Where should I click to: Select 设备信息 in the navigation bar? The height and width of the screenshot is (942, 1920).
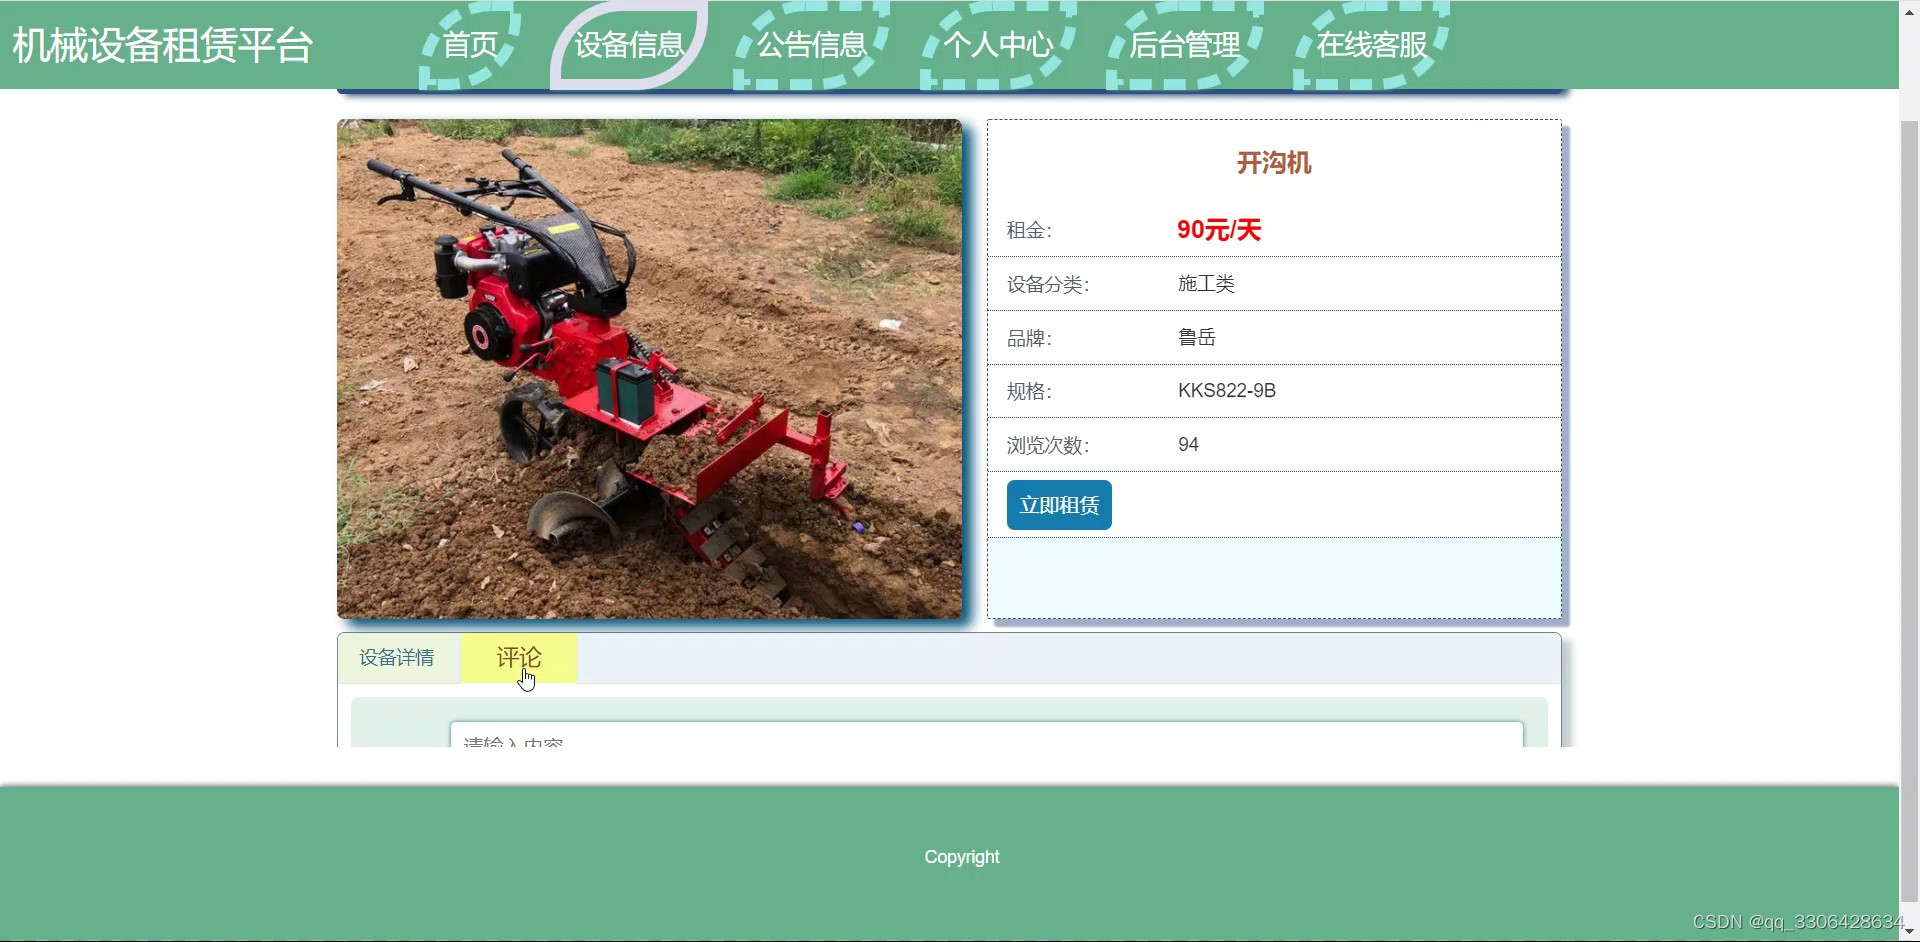(629, 44)
